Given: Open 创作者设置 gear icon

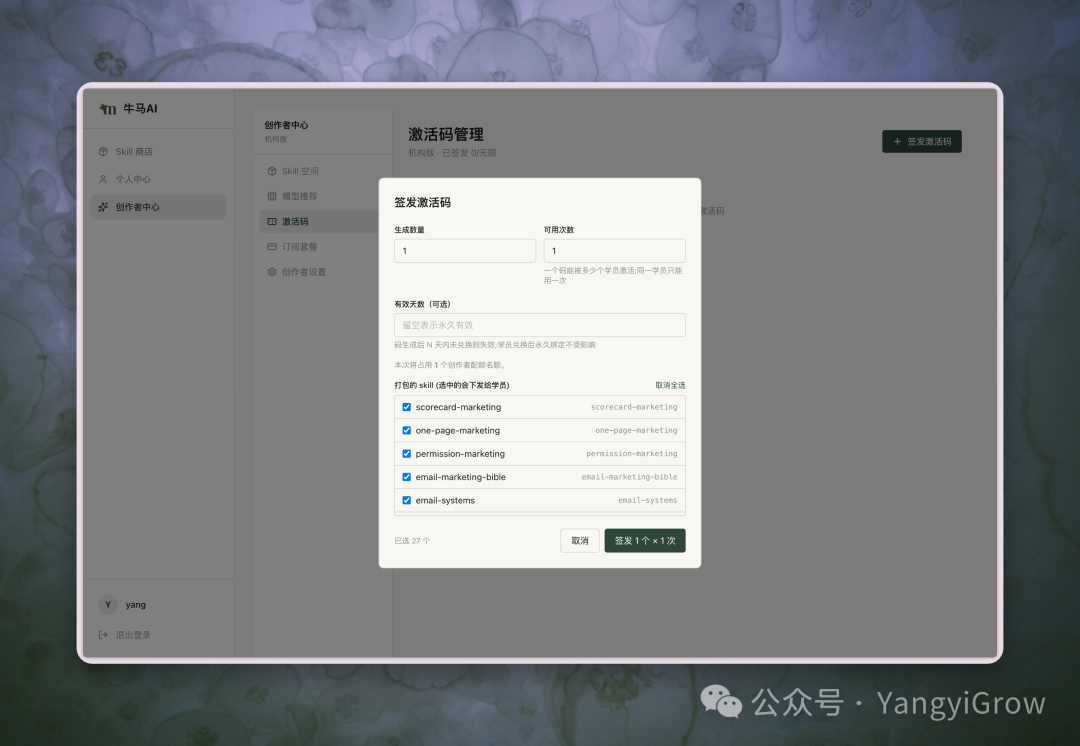Looking at the screenshot, I should point(272,272).
